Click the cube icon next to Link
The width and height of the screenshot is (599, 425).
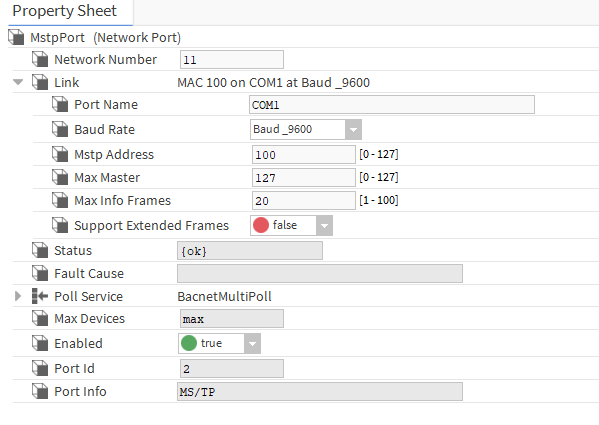[x=40, y=82]
